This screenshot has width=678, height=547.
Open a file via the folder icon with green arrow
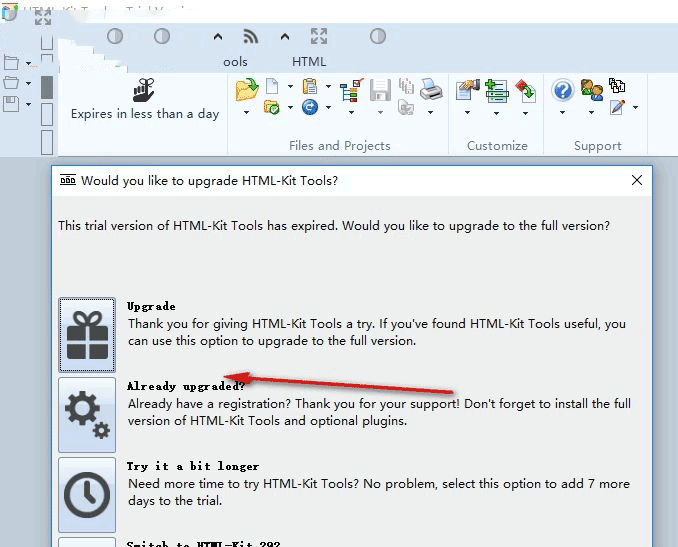click(247, 90)
